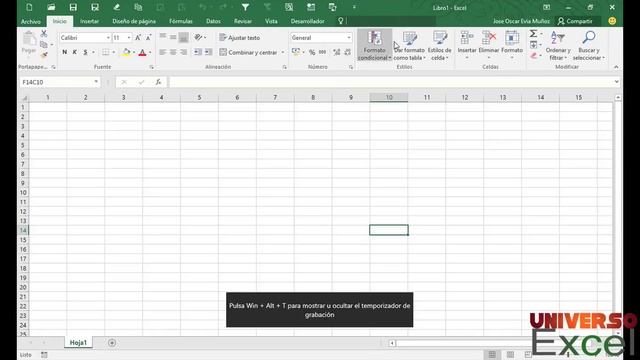The width and height of the screenshot is (640, 360).
Task: Click the Format Painter brush icon
Action: coord(44,55)
